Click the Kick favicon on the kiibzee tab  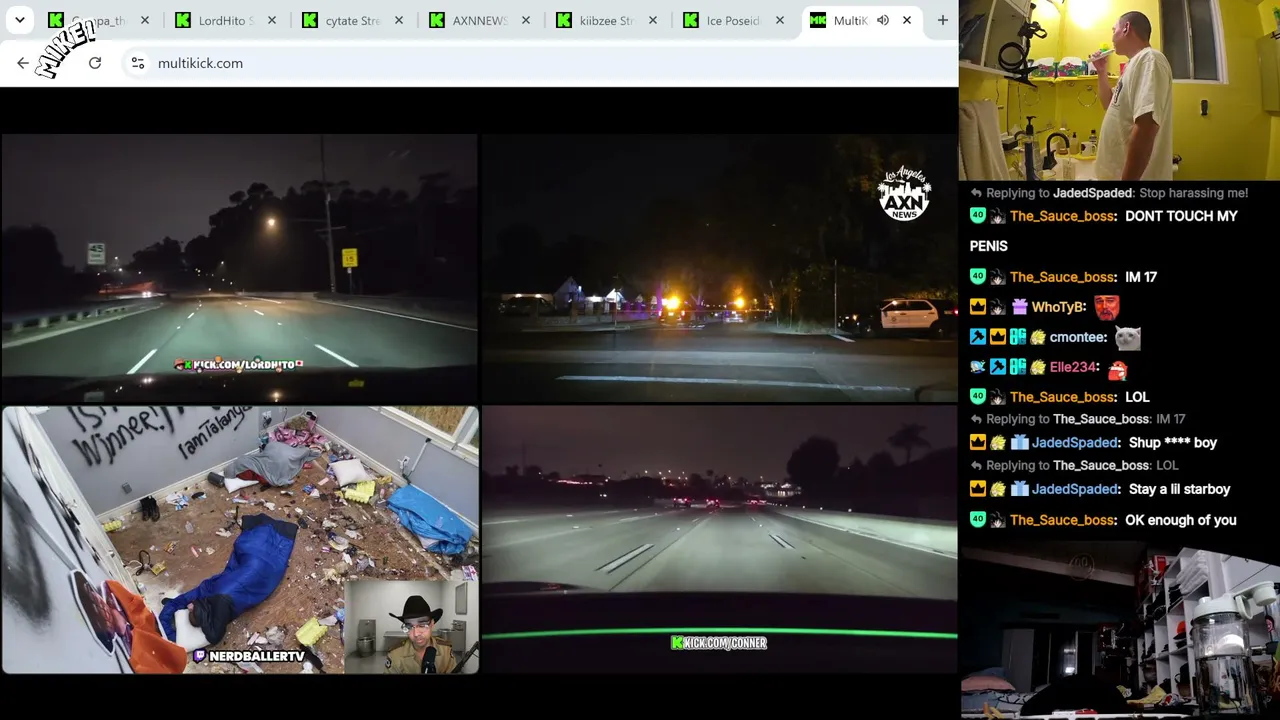click(x=564, y=20)
